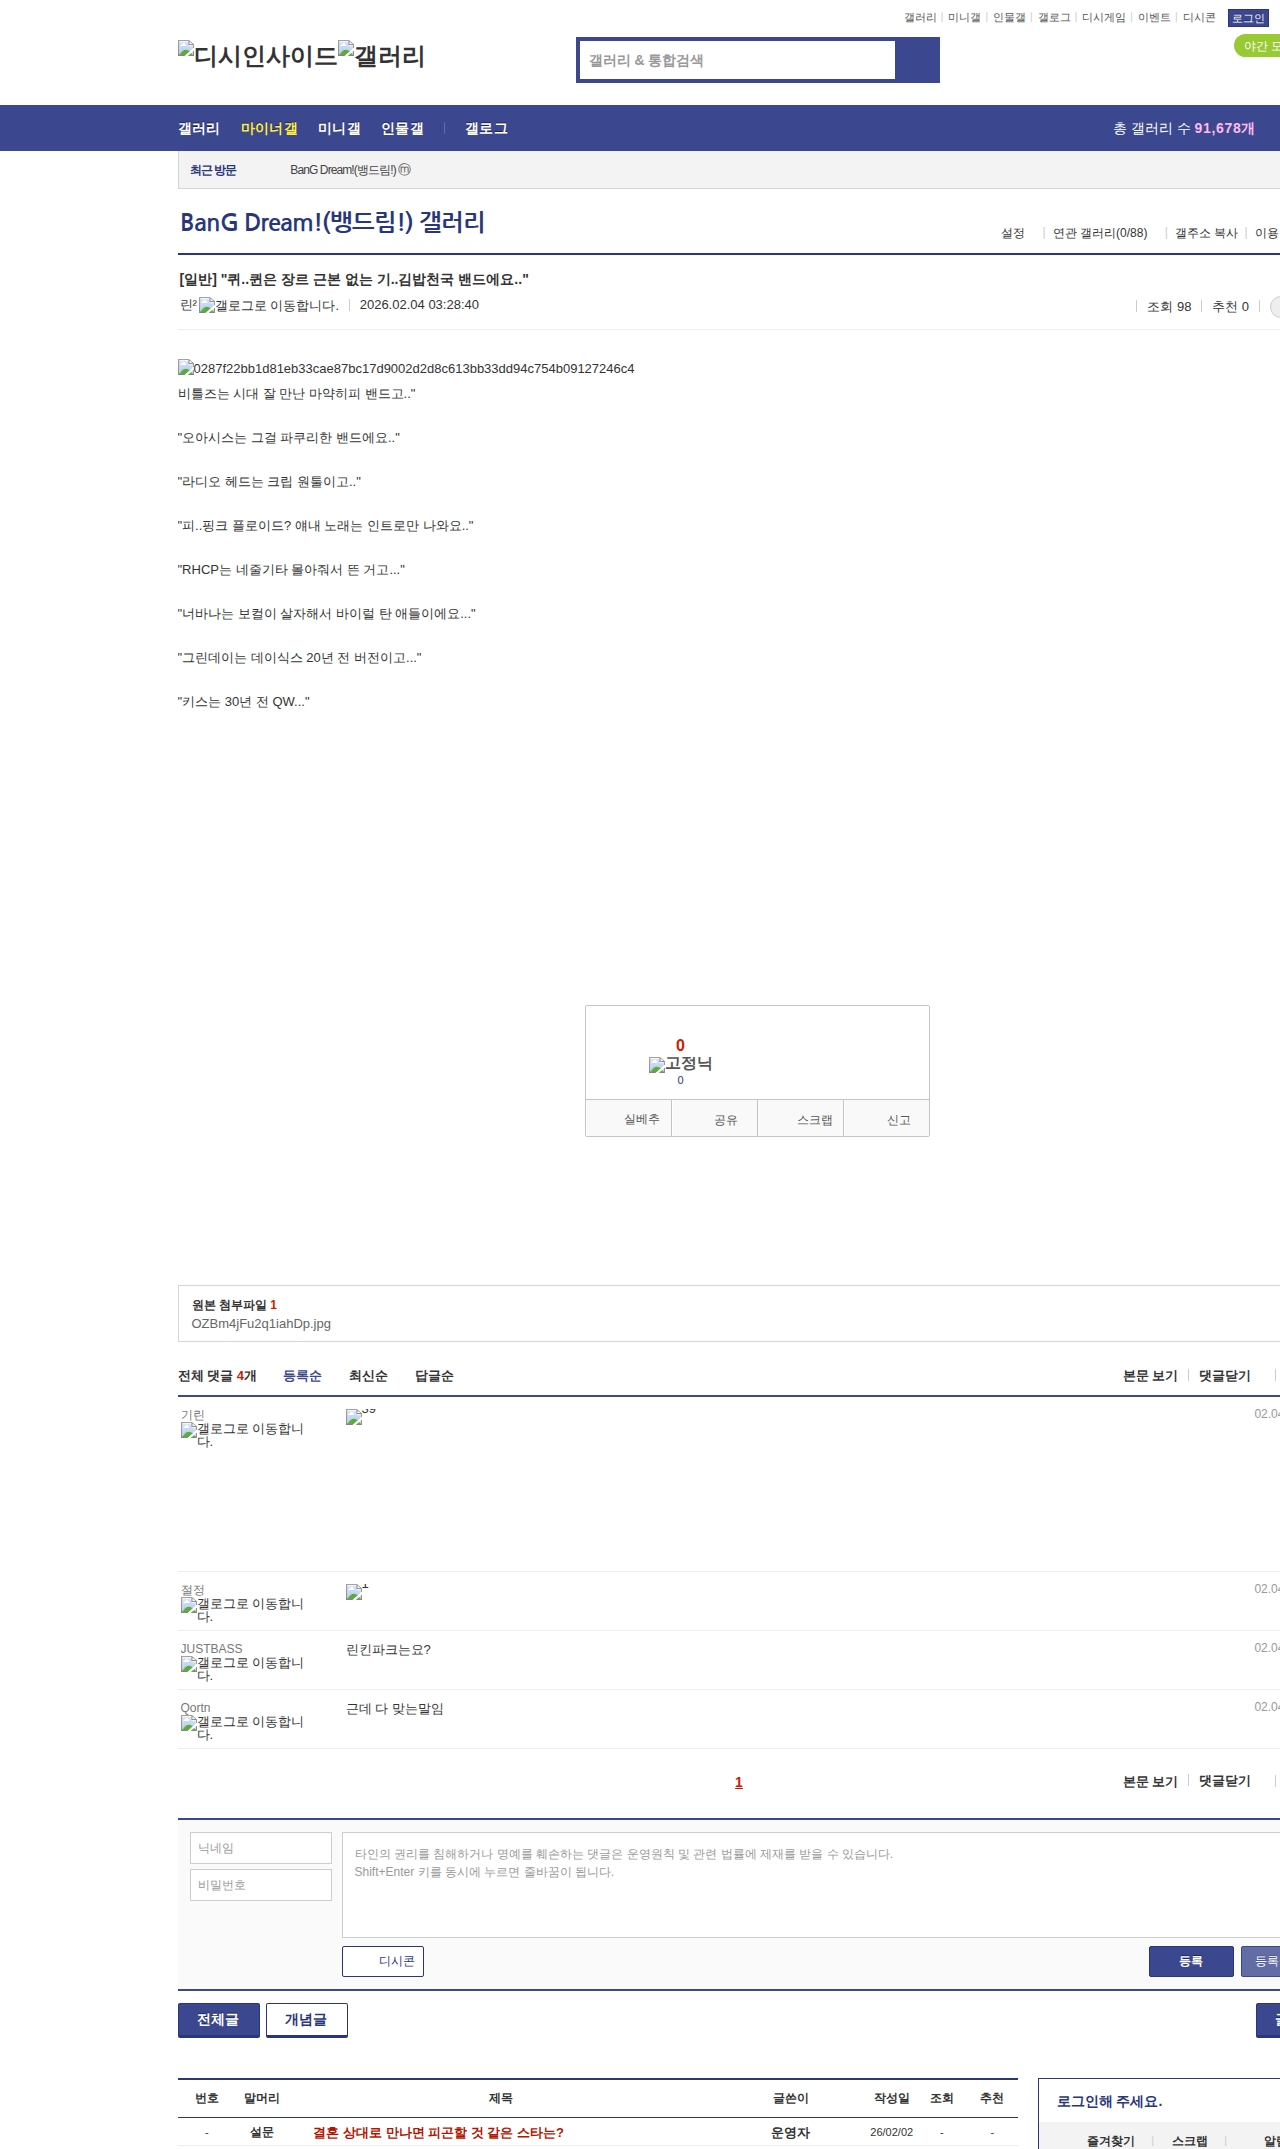1280x2149 pixels.
Task: Expand 연관 갤러리(0/88)
Action: 1100,233
